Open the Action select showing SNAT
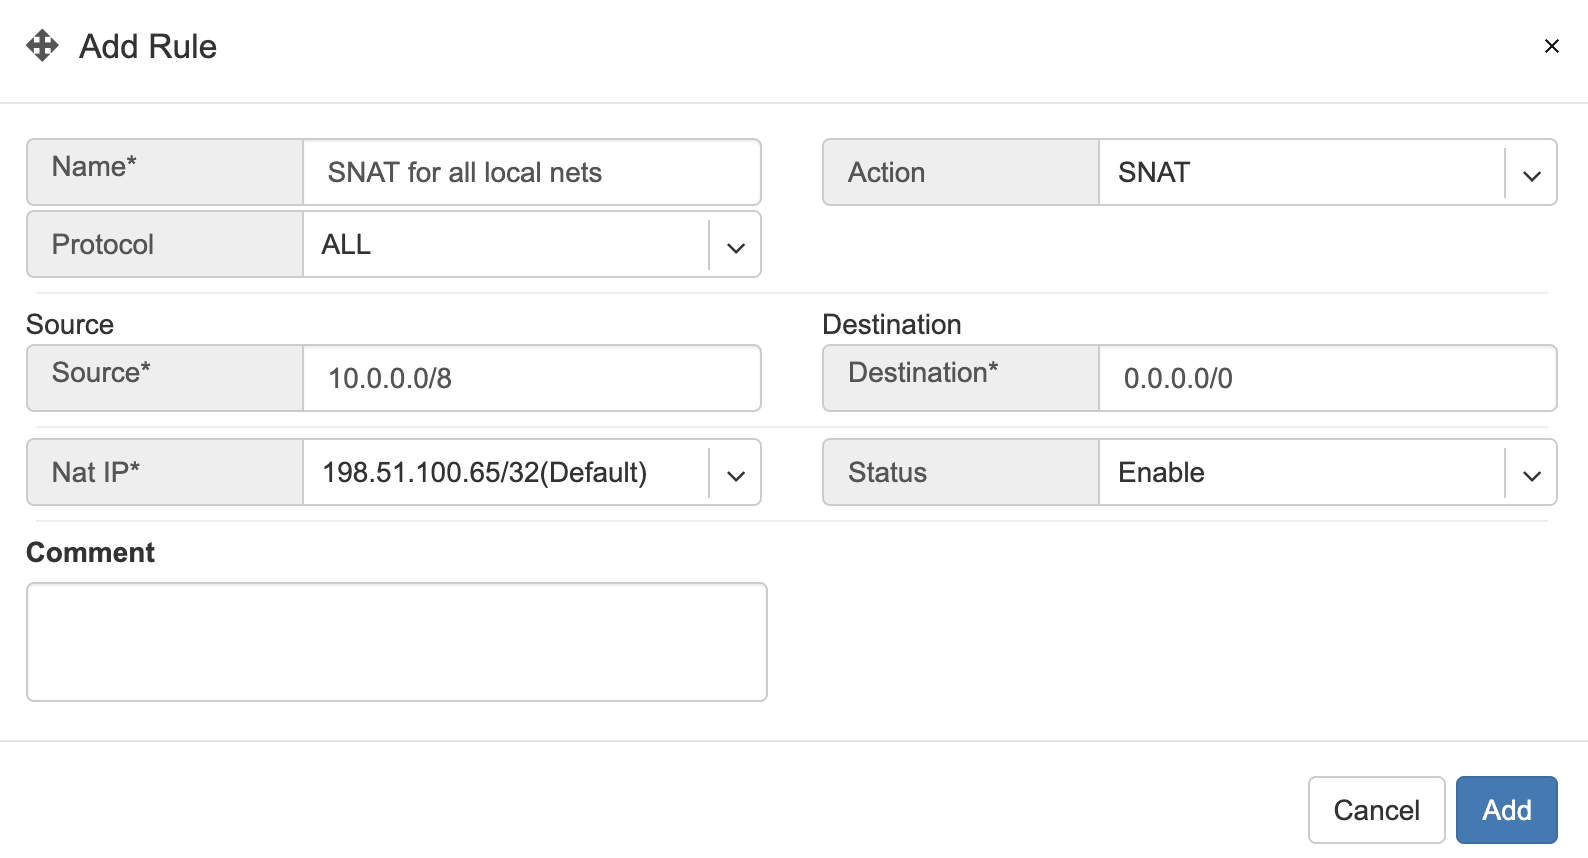 pyautogui.click(x=1300, y=173)
